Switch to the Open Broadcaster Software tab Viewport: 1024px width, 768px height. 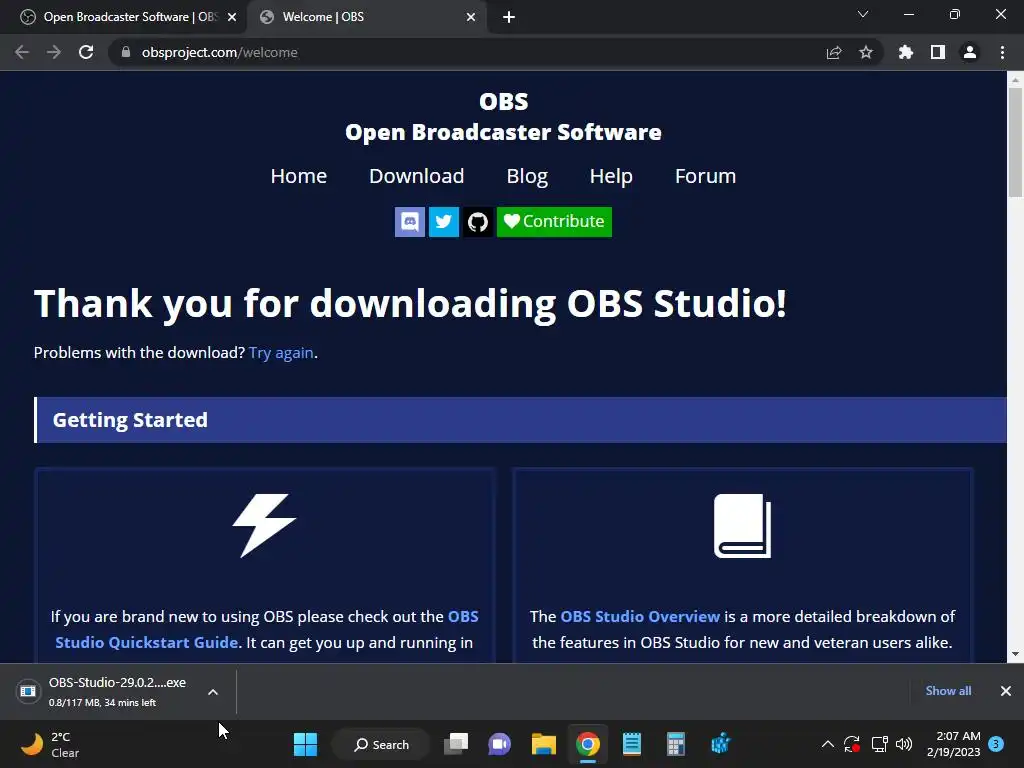pos(124,17)
